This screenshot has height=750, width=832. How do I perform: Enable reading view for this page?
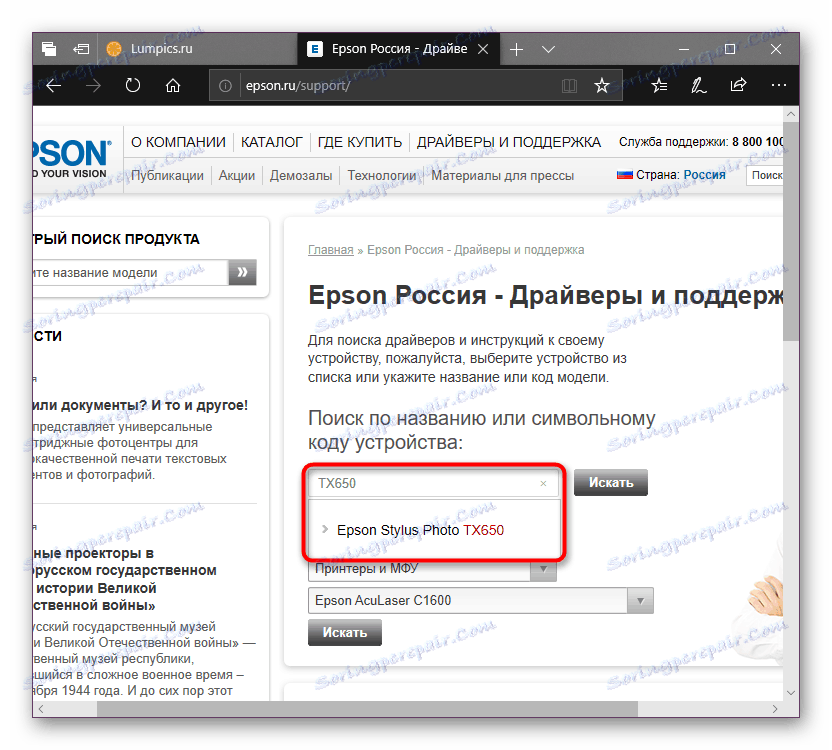[x=569, y=86]
